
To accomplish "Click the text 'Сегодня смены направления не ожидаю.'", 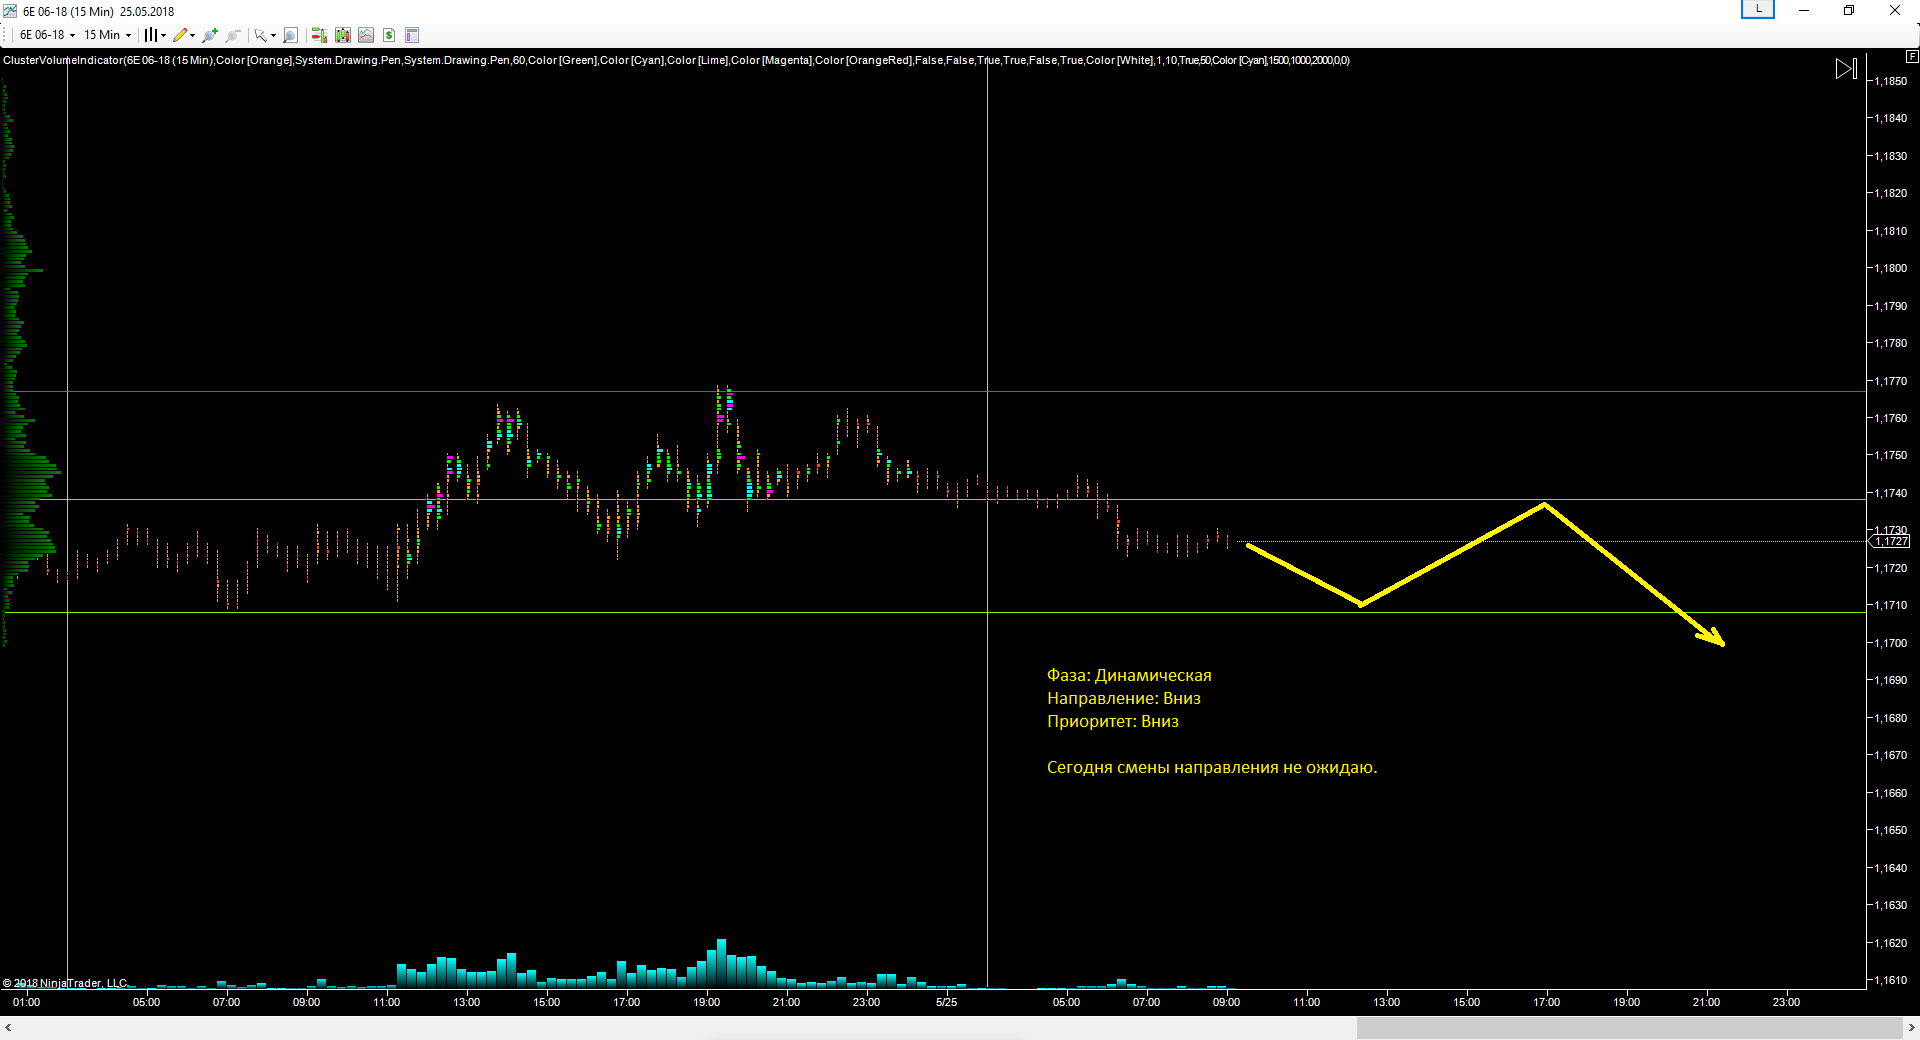I will (1212, 767).
